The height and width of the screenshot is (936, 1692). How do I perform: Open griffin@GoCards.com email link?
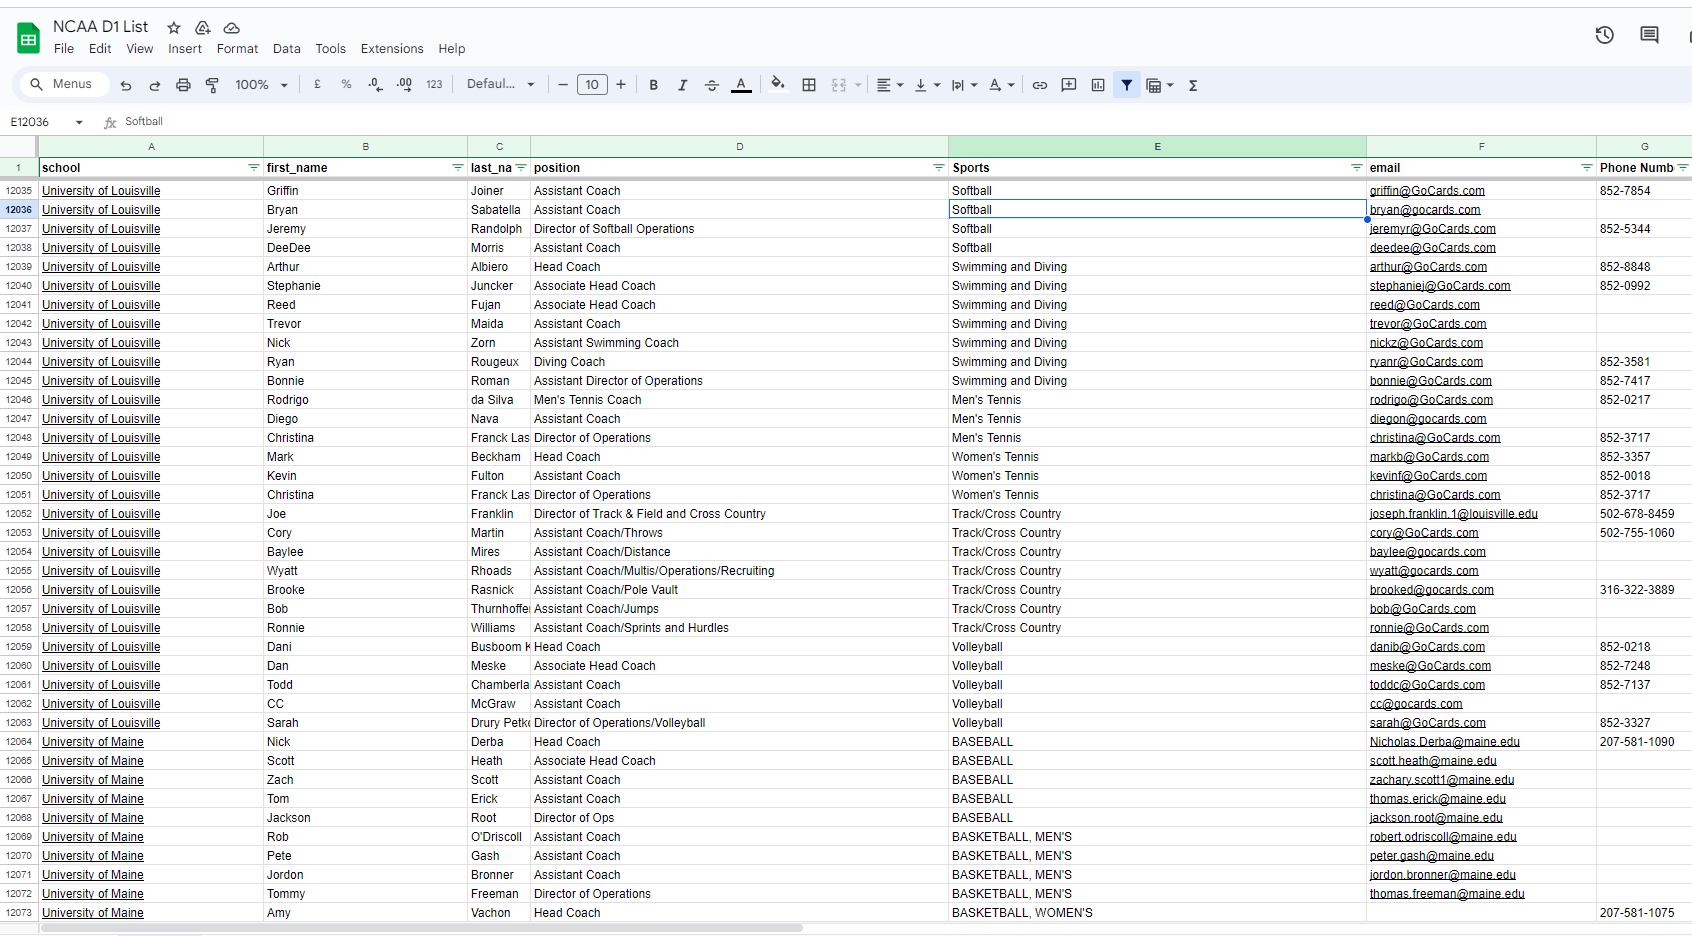coord(1427,191)
